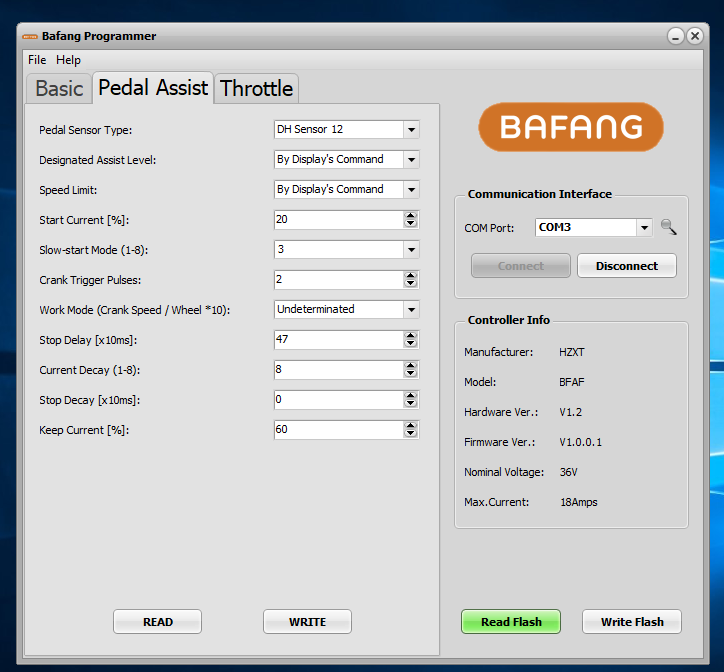The width and height of the screenshot is (724, 672).
Task: Increase Stop Delay spinner value
Action: 410,336
